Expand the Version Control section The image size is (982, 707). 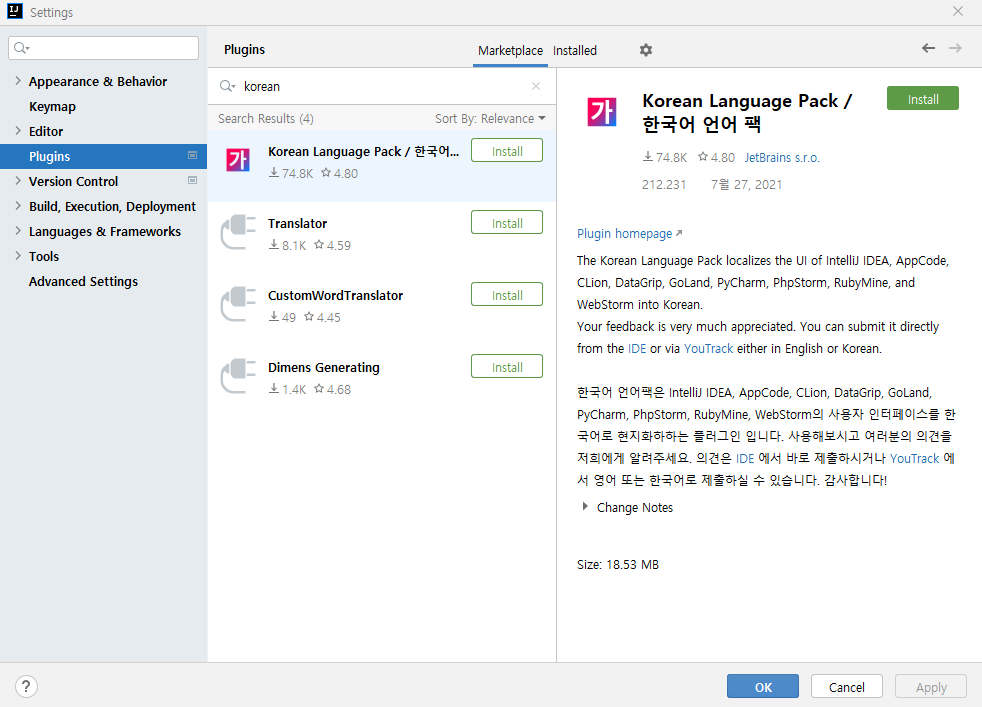tap(18, 181)
